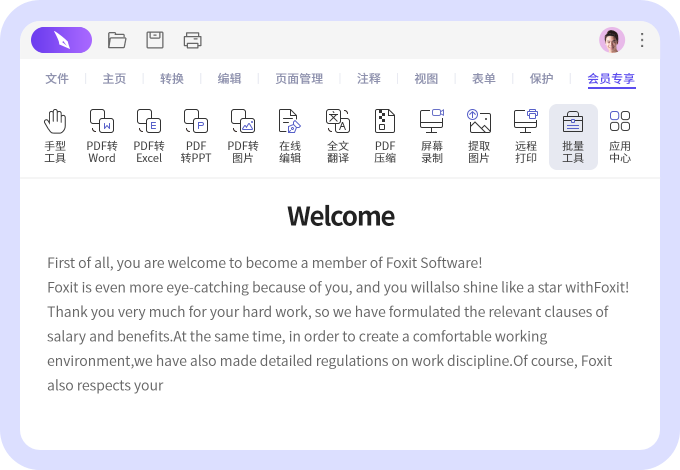Click the purple Foxit pen logo button
Screen dimensions: 680x470
pos(61,40)
